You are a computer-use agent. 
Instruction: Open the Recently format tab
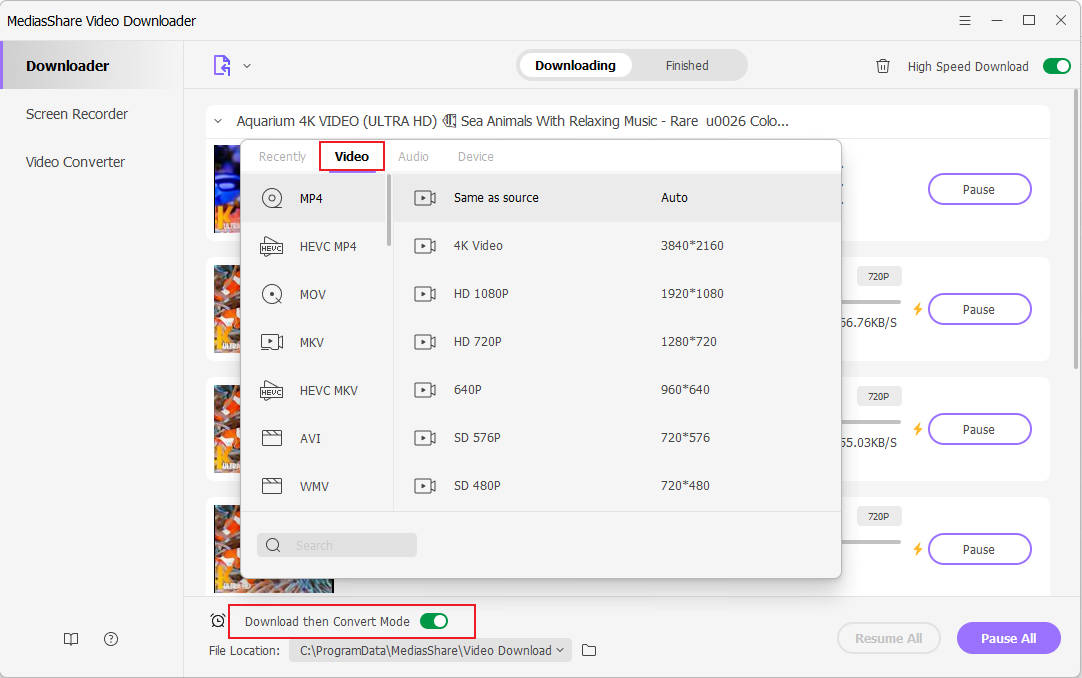point(282,157)
